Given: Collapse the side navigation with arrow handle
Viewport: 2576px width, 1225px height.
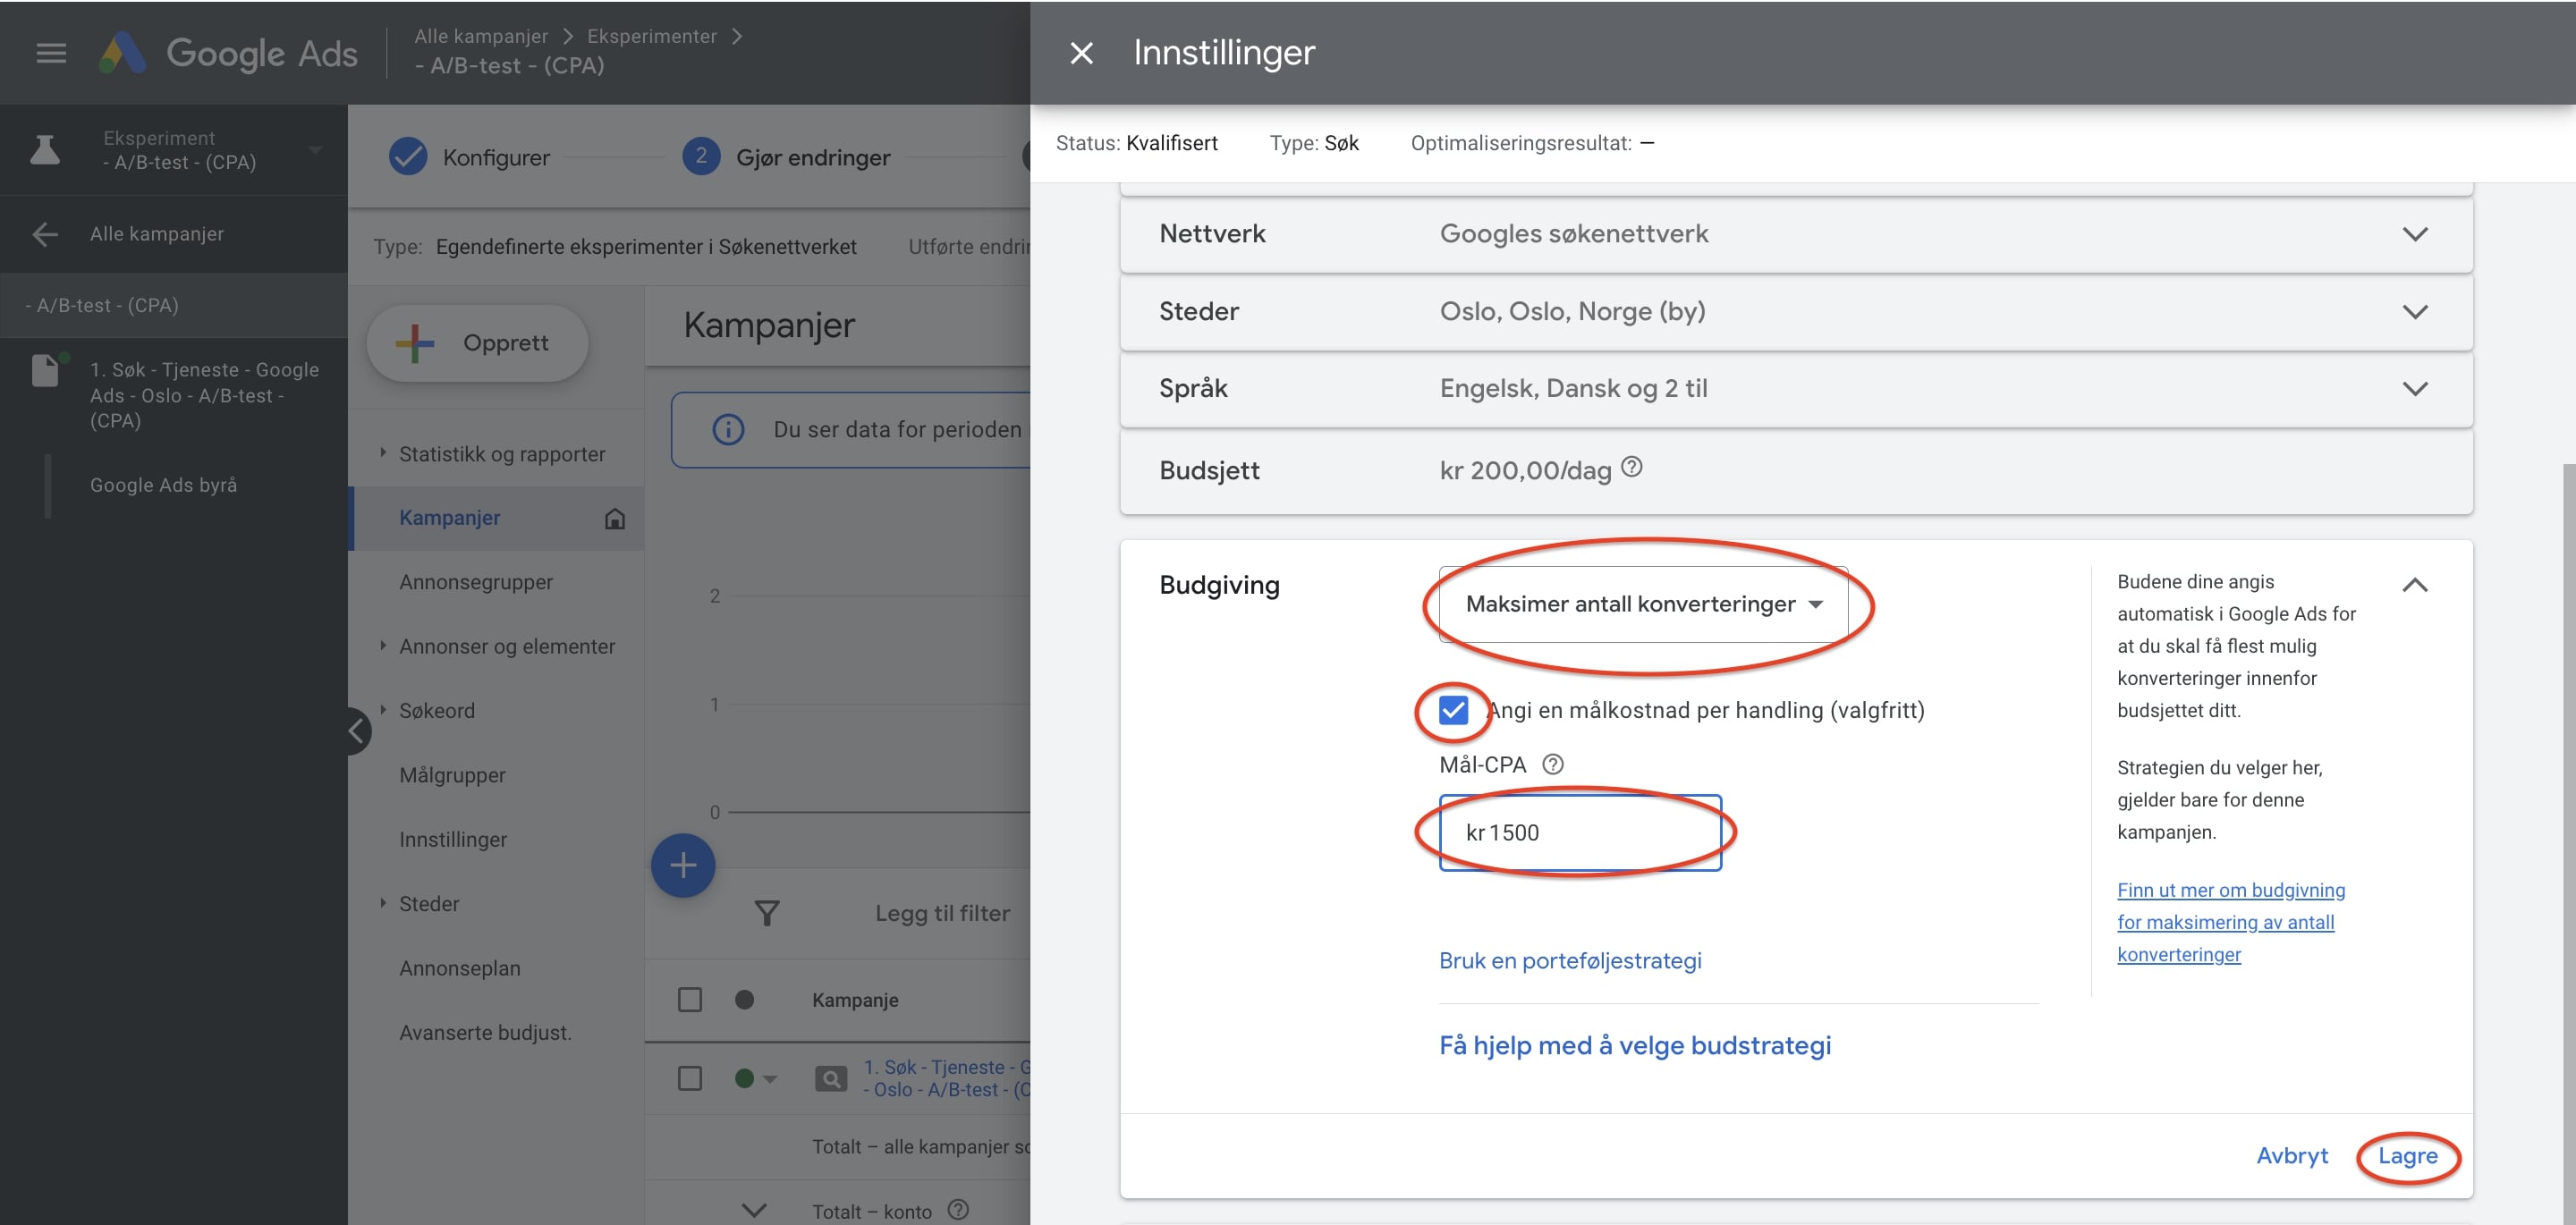Looking at the screenshot, I should point(357,732).
